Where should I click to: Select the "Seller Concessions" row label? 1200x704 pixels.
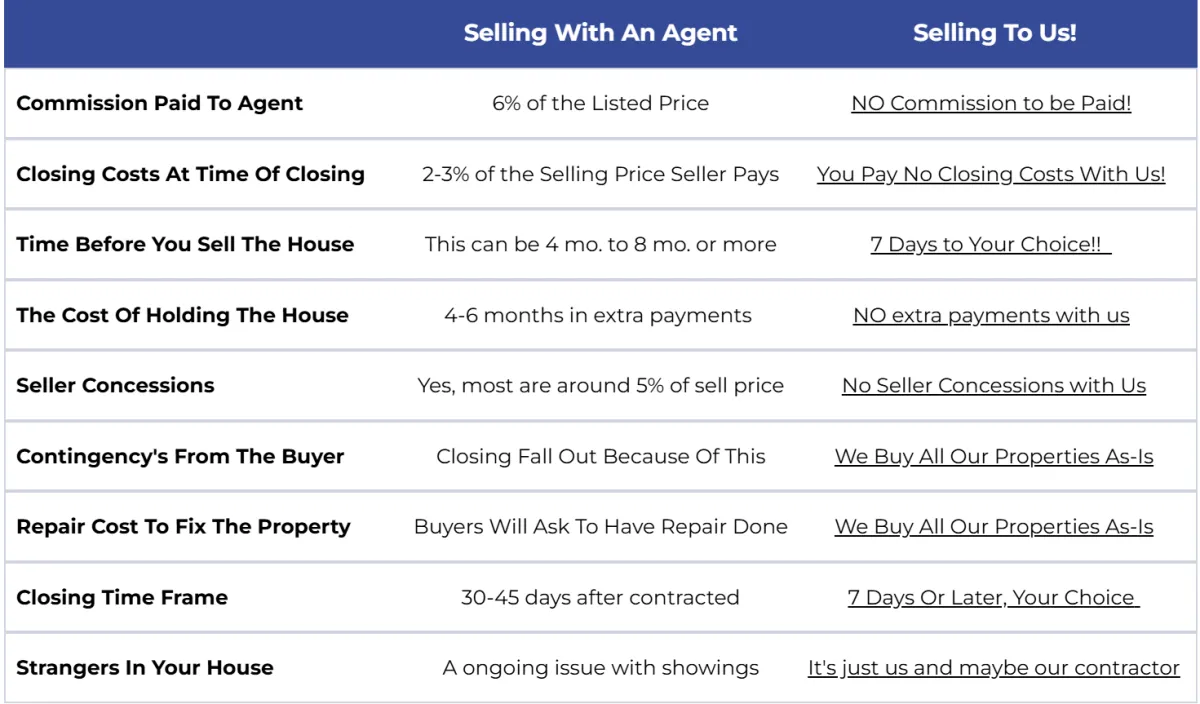115,385
